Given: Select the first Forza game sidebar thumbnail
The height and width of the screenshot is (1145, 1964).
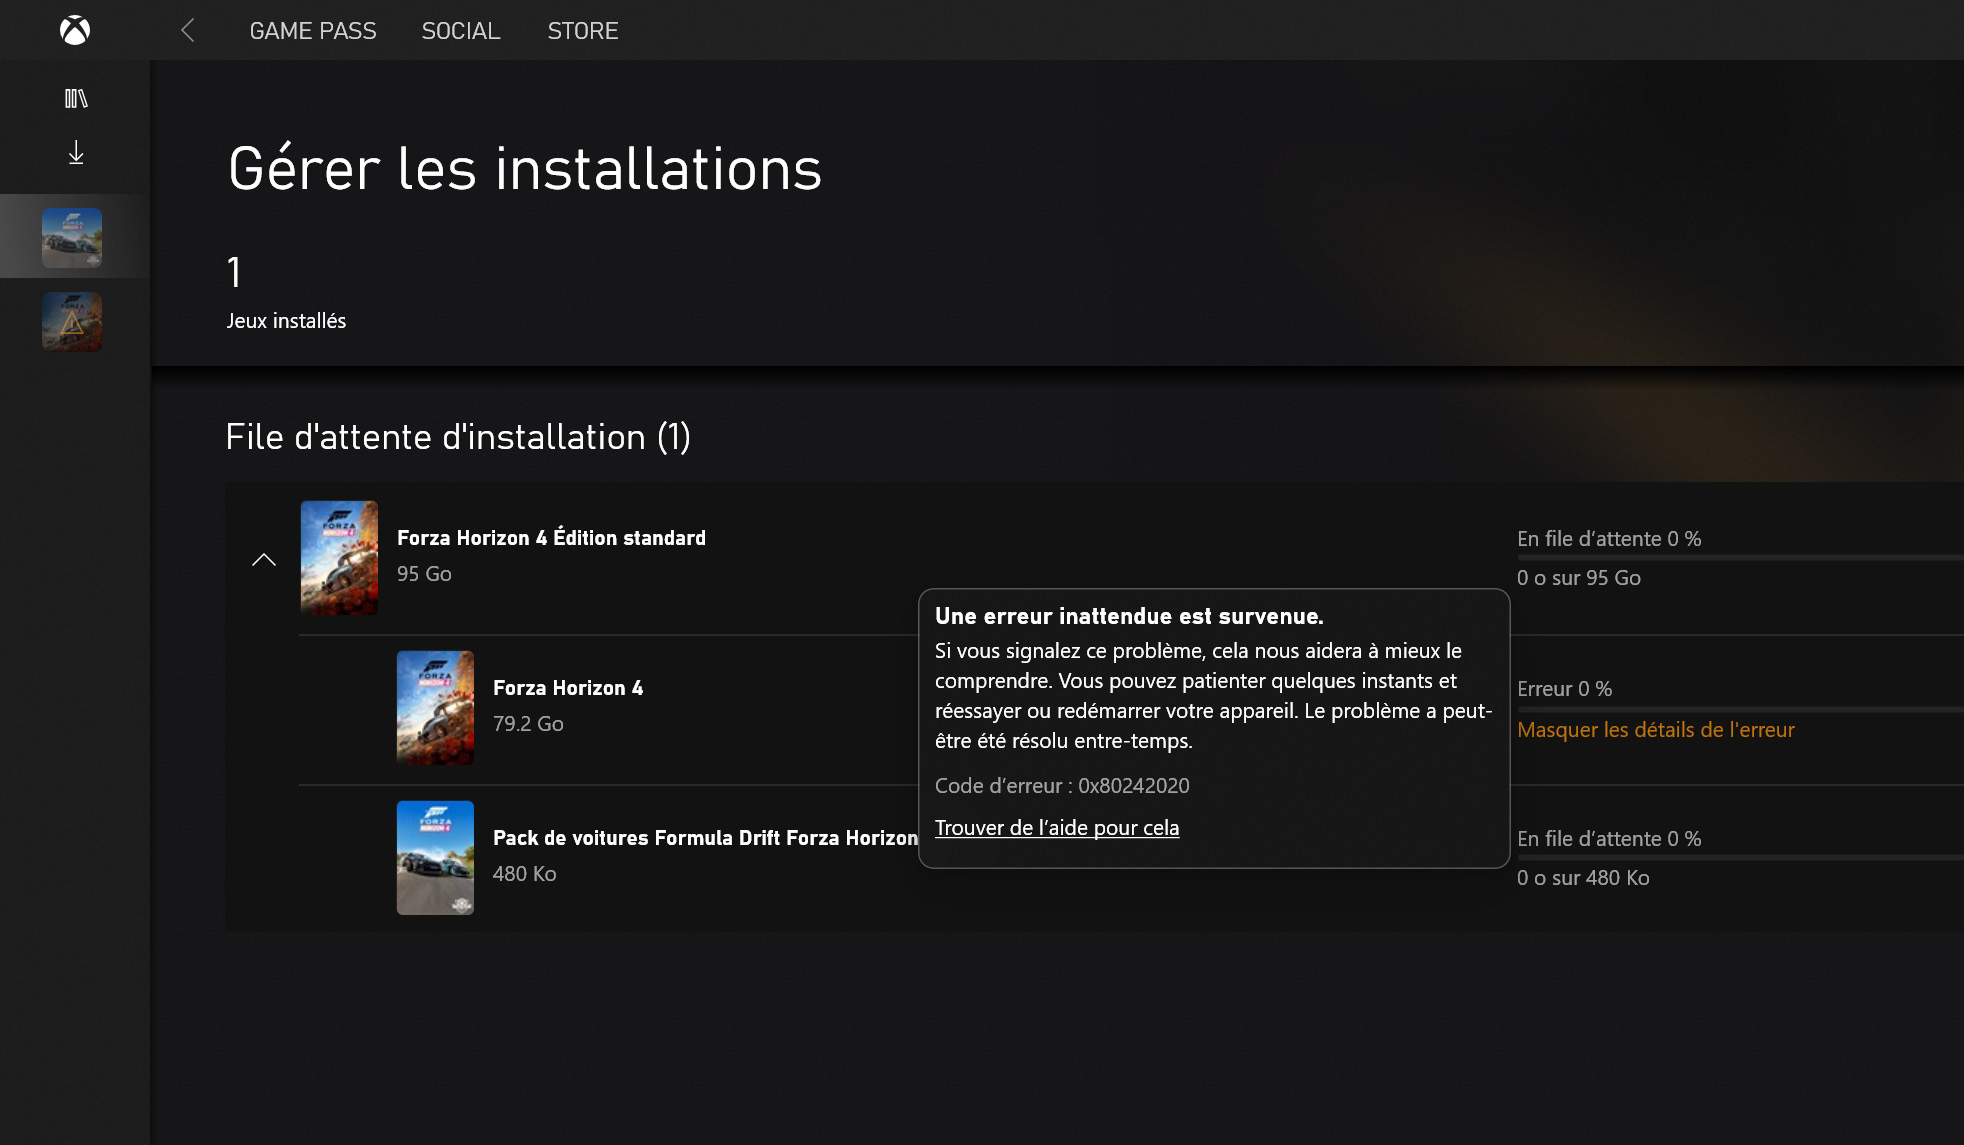Looking at the screenshot, I should click(72, 237).
